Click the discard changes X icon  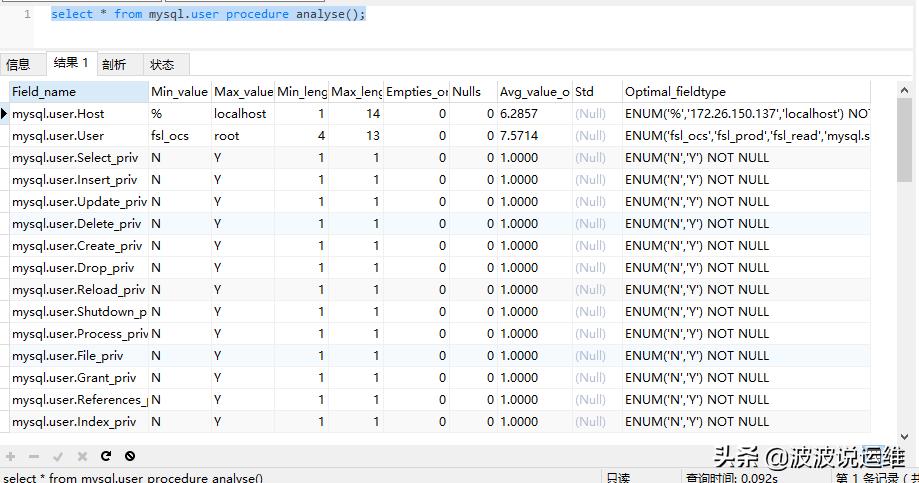82,456
